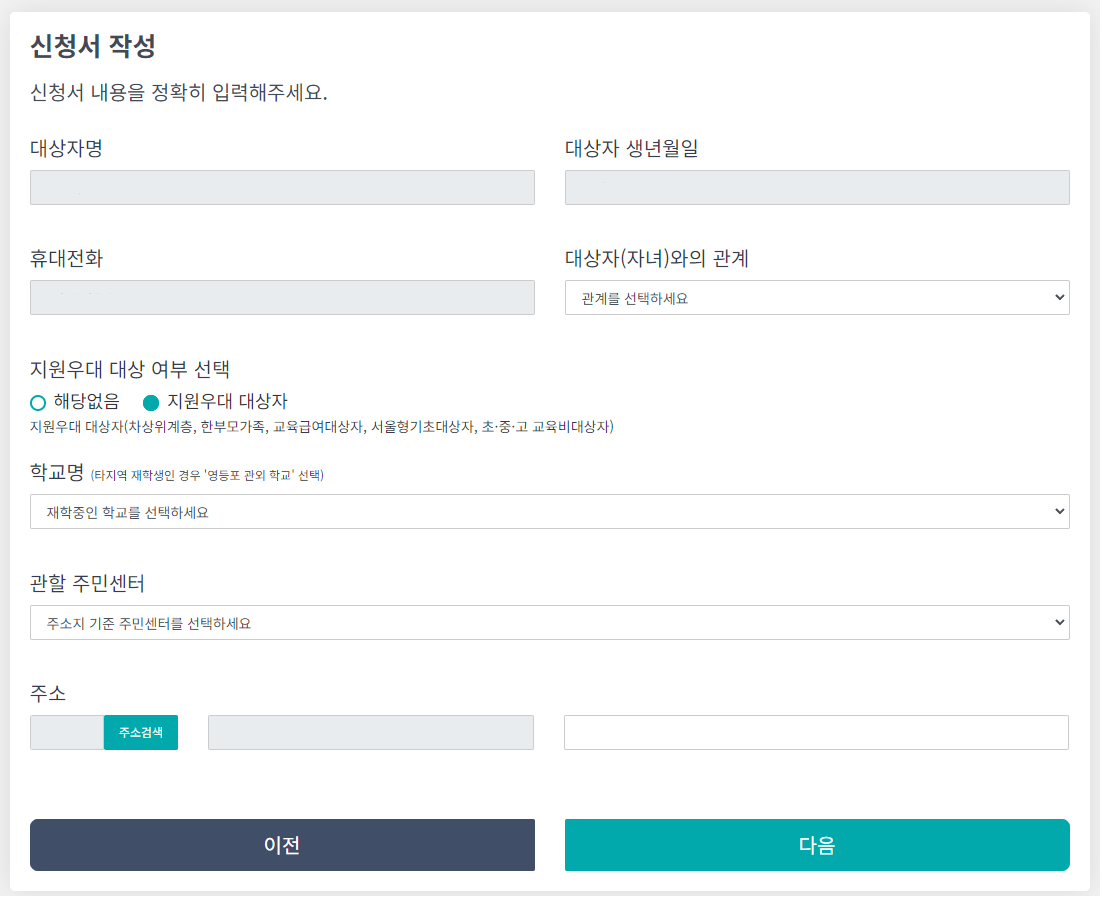Click the grey base address field
Image resolution: width=1103 pixels, height=899 pixels.
pyautogui.click(x=371, y=734)
